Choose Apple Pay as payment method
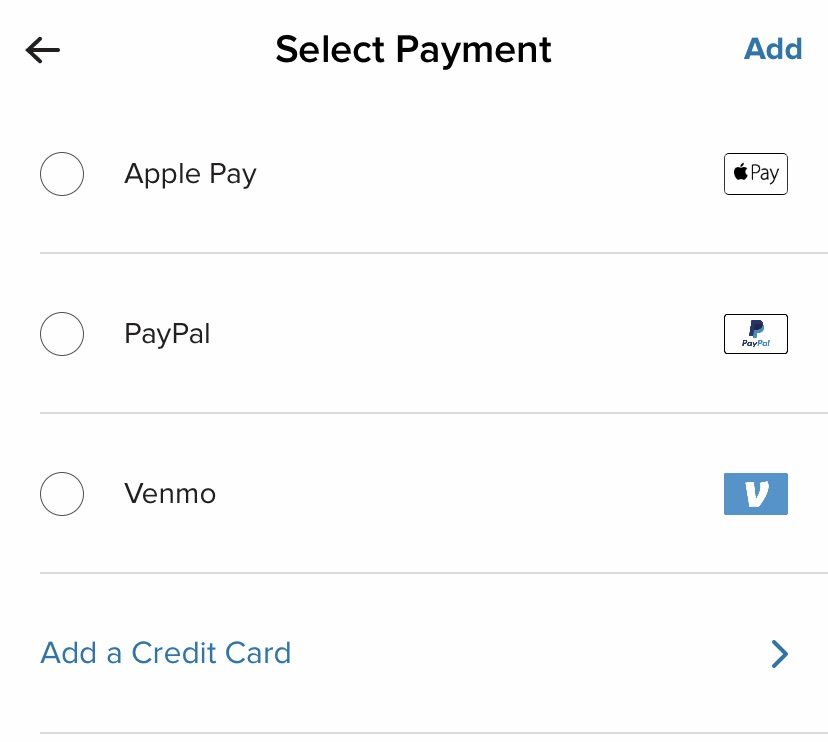 coord(61,173)
